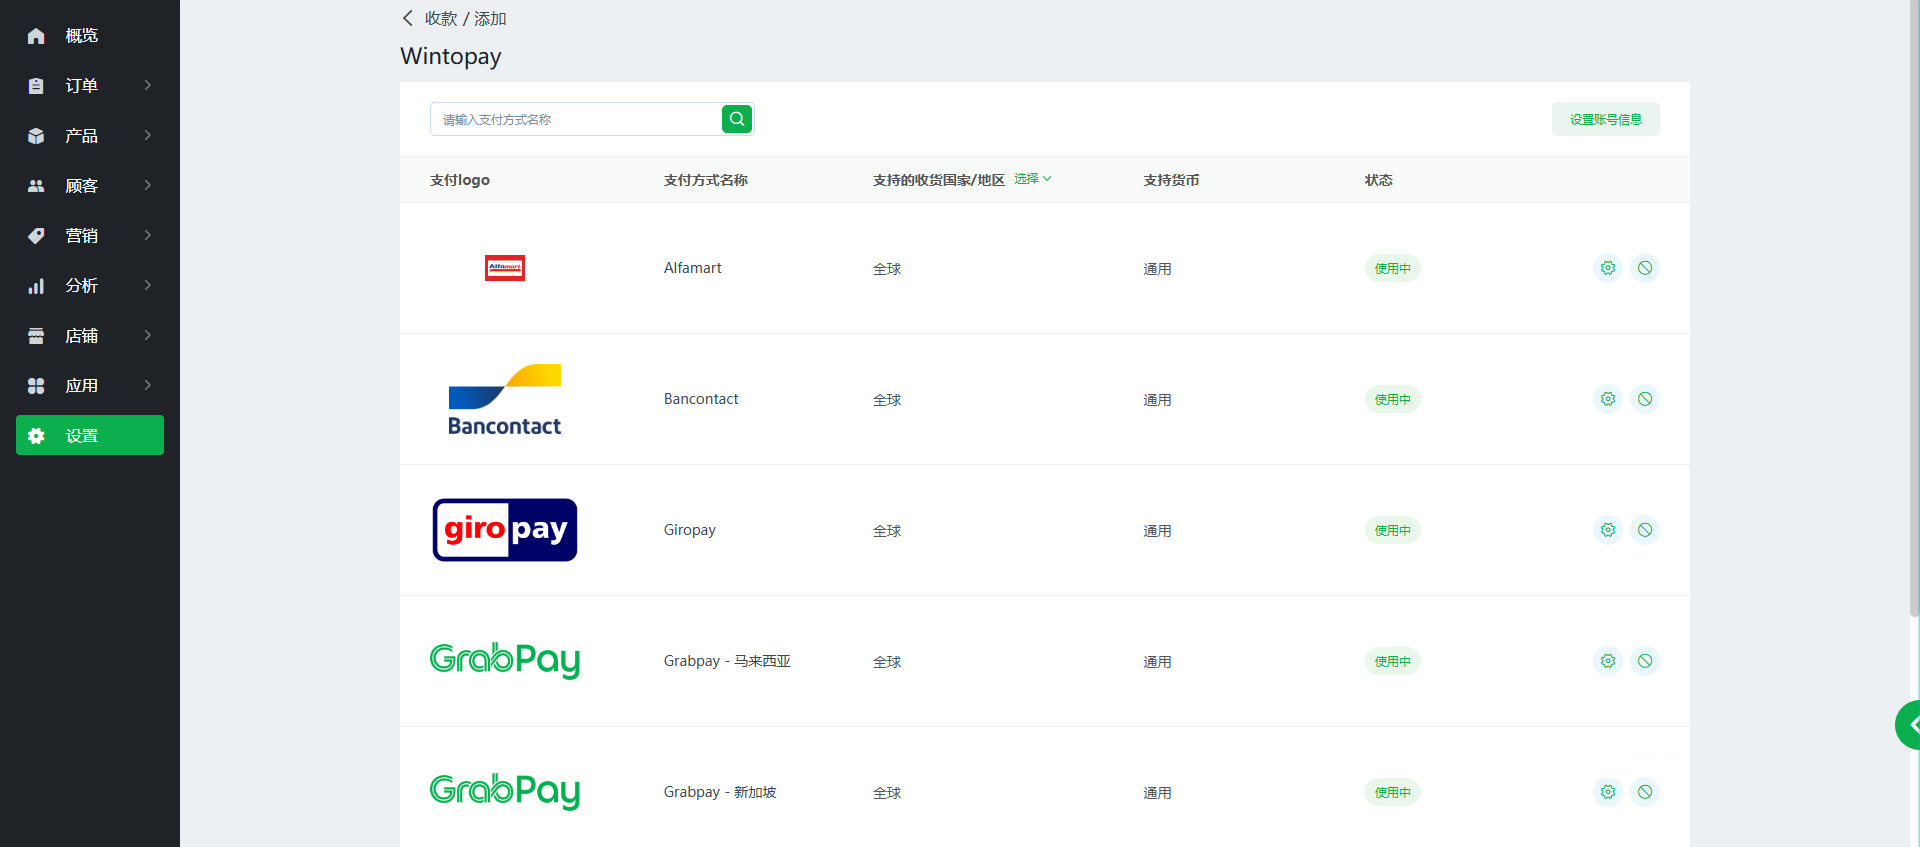Disable the Giropay payment method
The image size is (1920, 847).
(x=1645, y=530)
